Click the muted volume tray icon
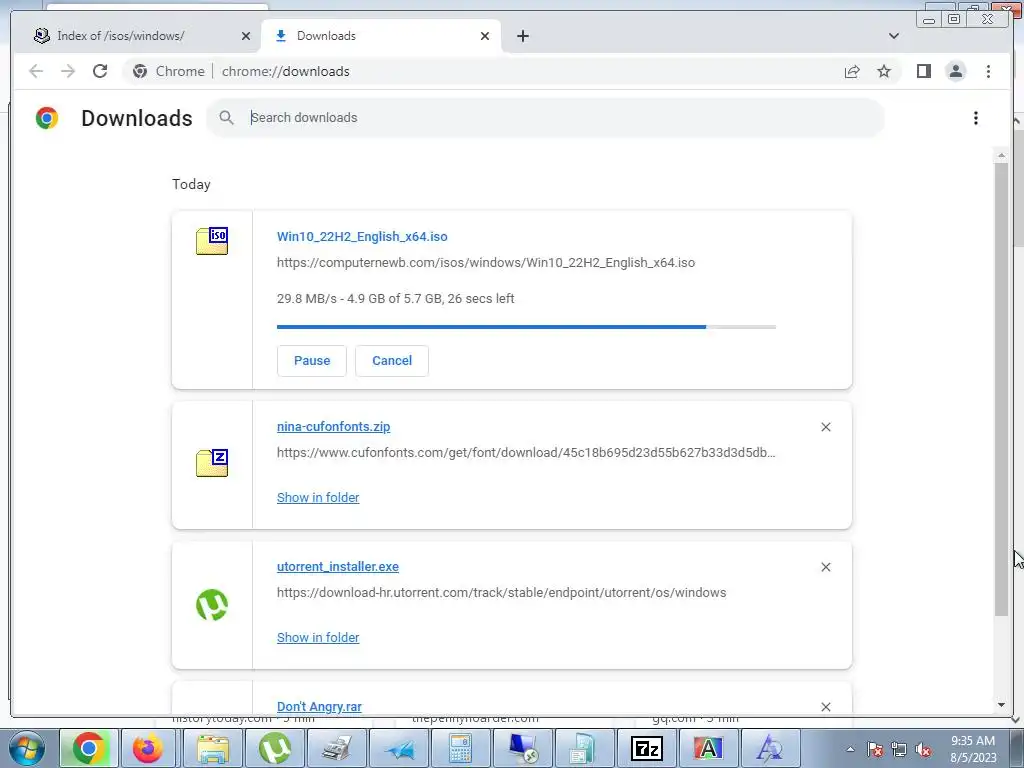The height and width of the screenshot is (768, 1024). click(923, 750)
